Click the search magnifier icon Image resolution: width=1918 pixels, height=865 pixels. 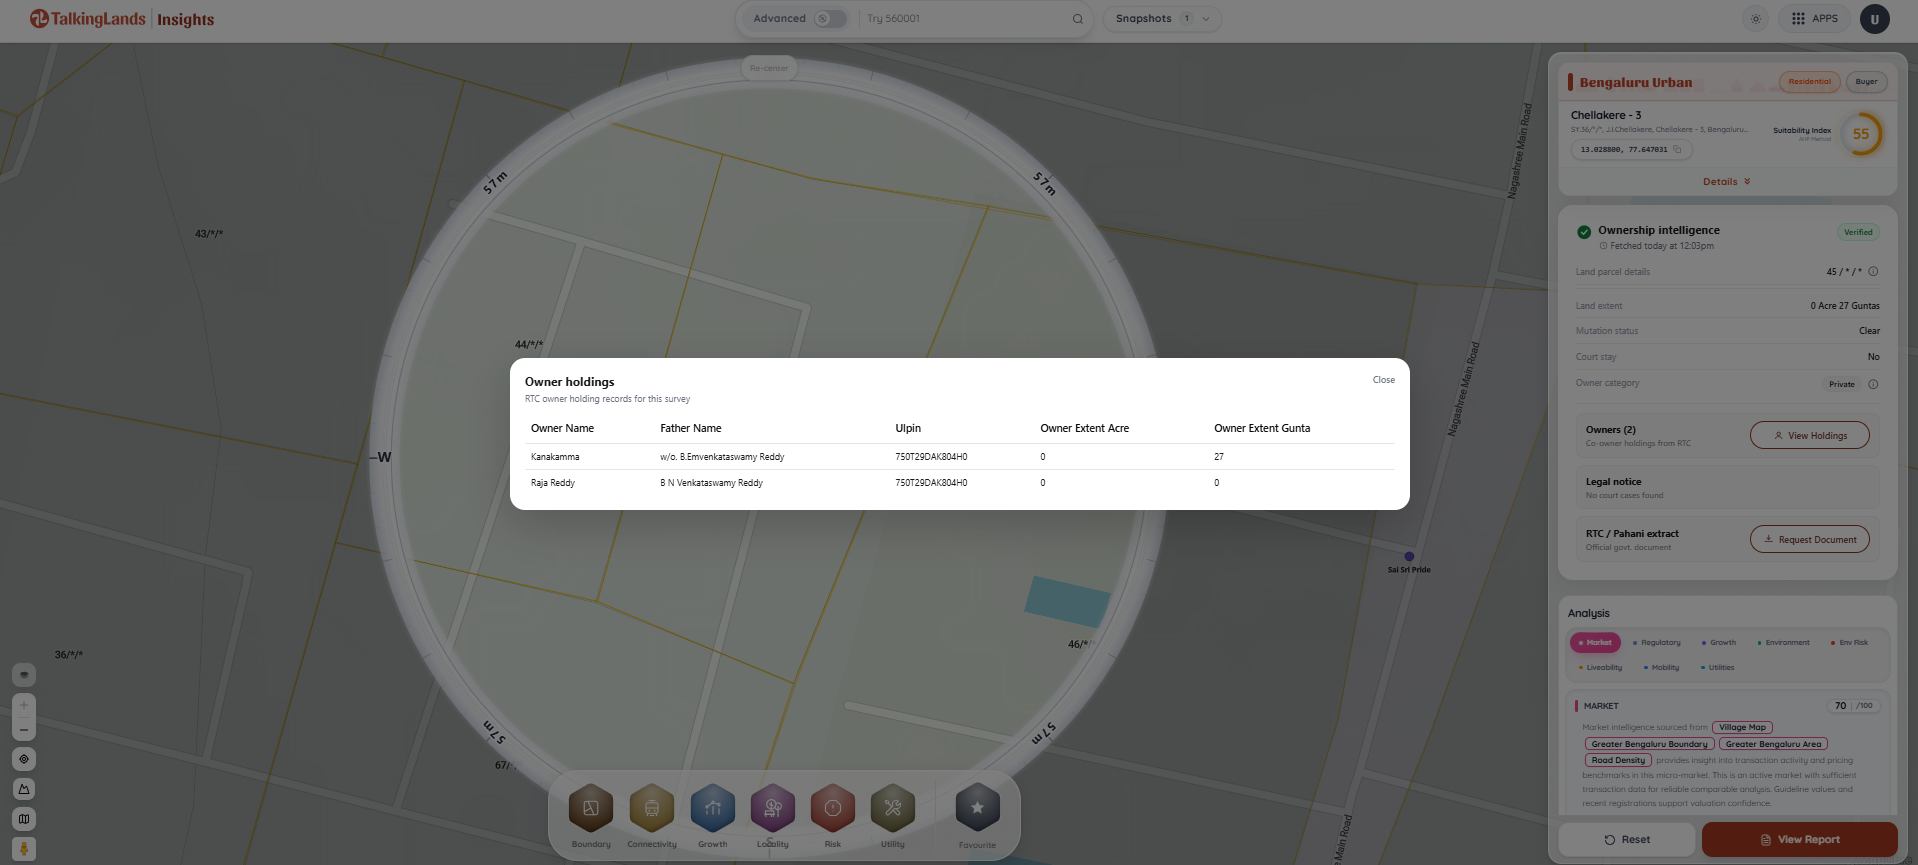pos(1077,19)
